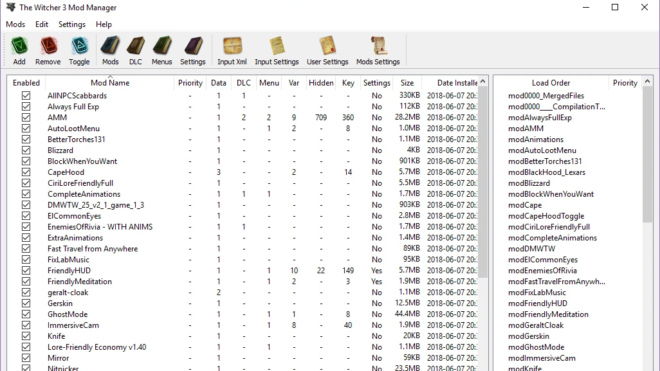Disable the AutoLootMenu mod checkbox
Image resolution: width=660 pixels, height=371 pixels.
click(26, 128)
